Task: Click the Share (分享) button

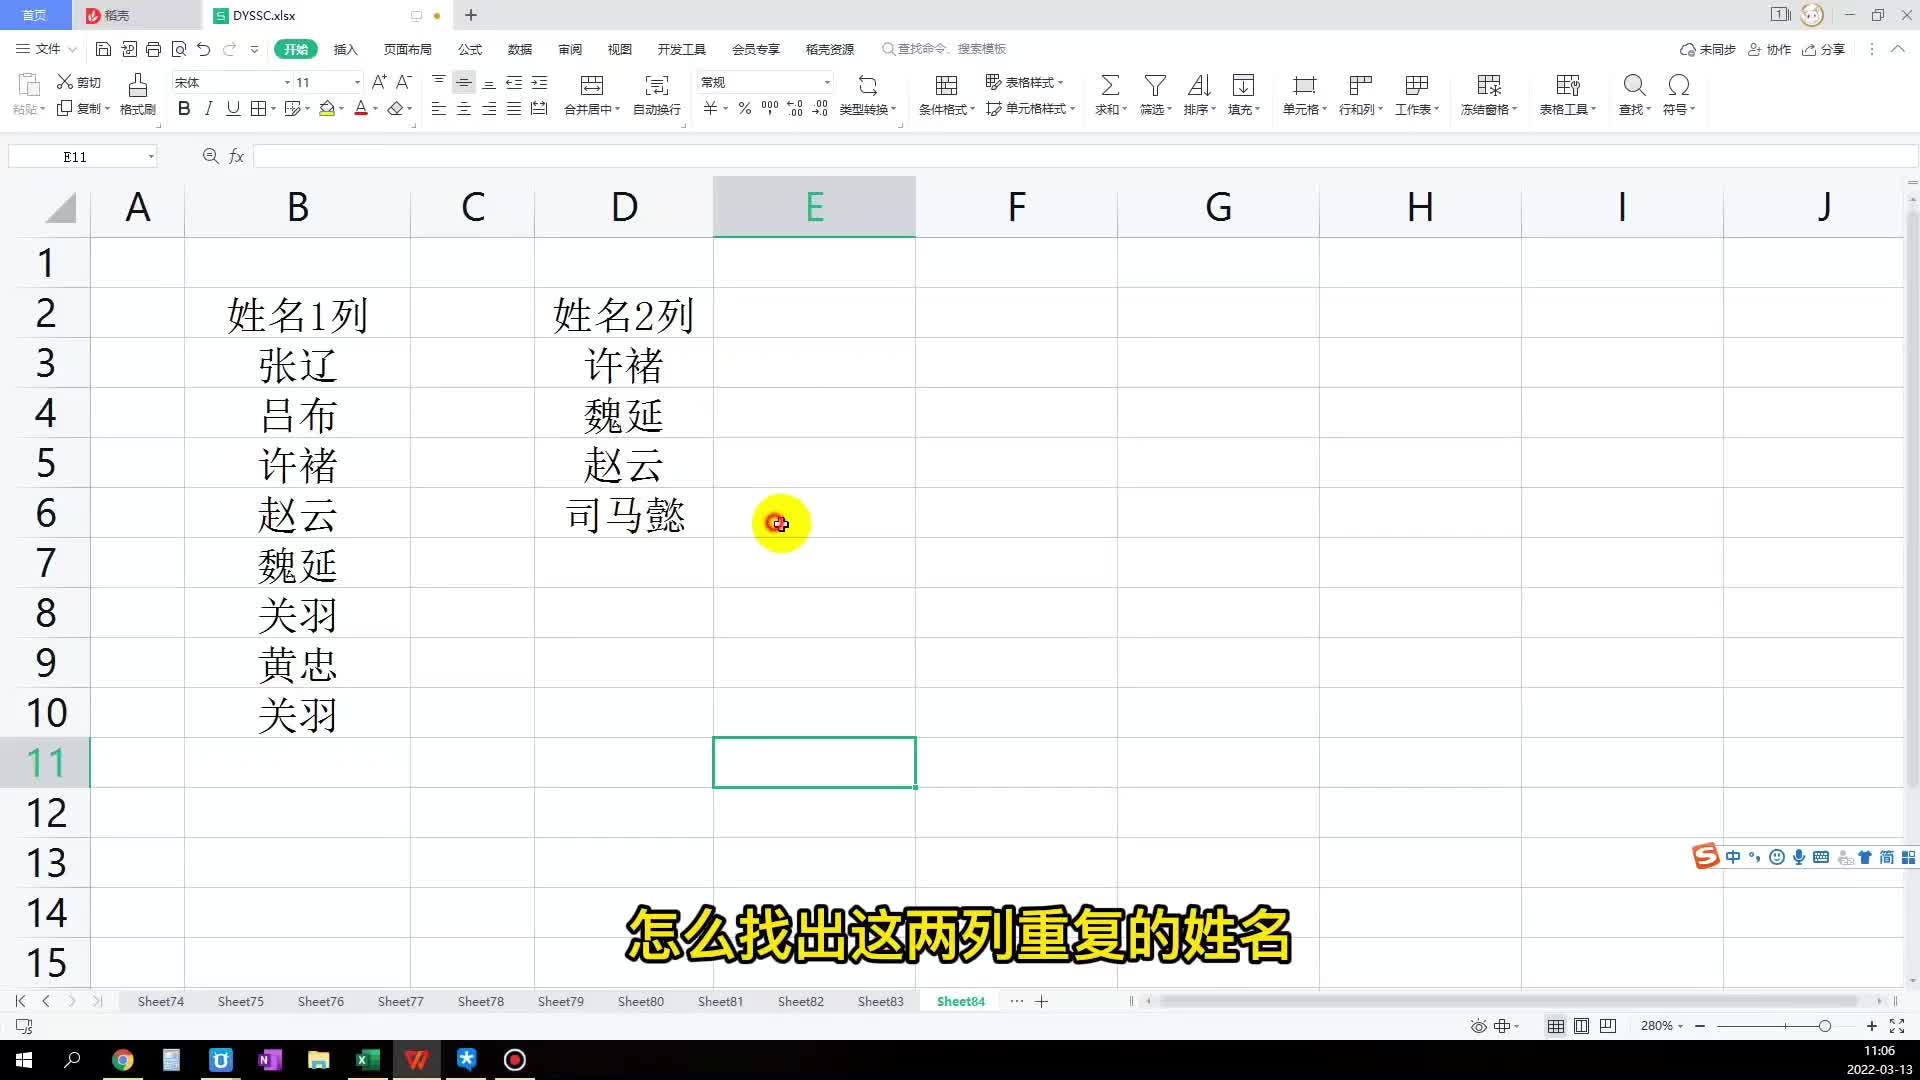Action: tap(1823, 49)
